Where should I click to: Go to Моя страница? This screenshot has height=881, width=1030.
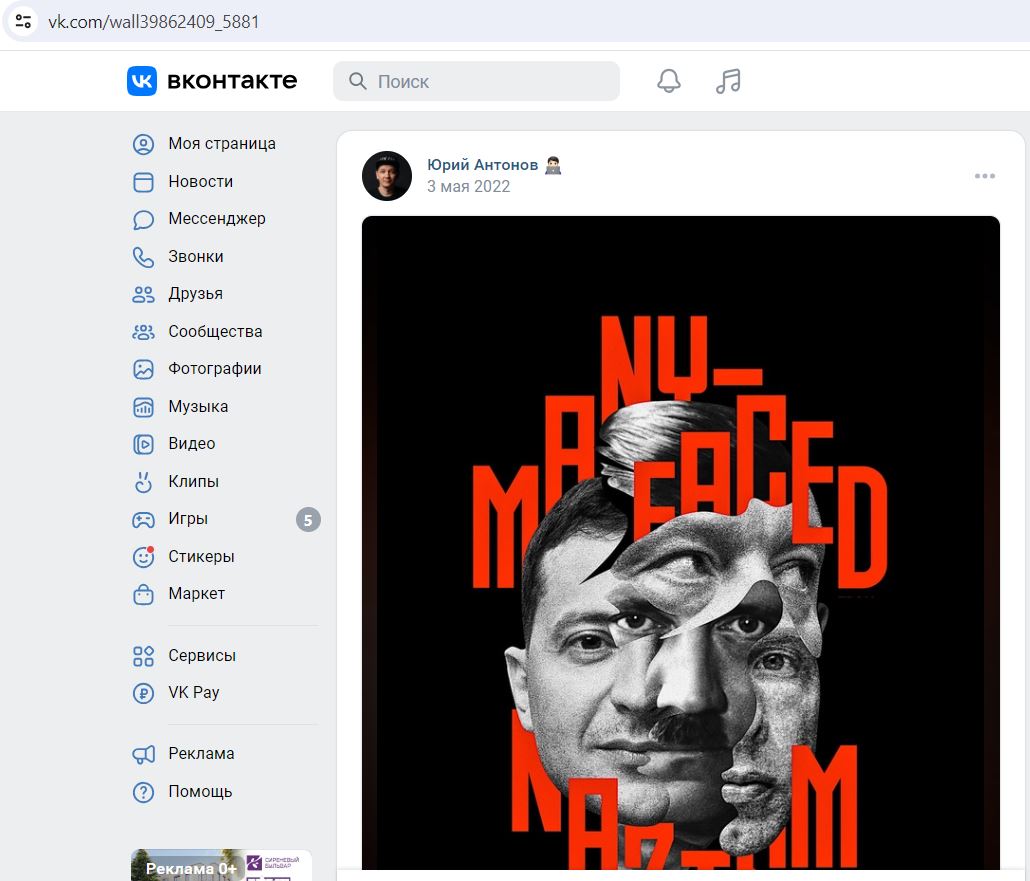(222, 144)
